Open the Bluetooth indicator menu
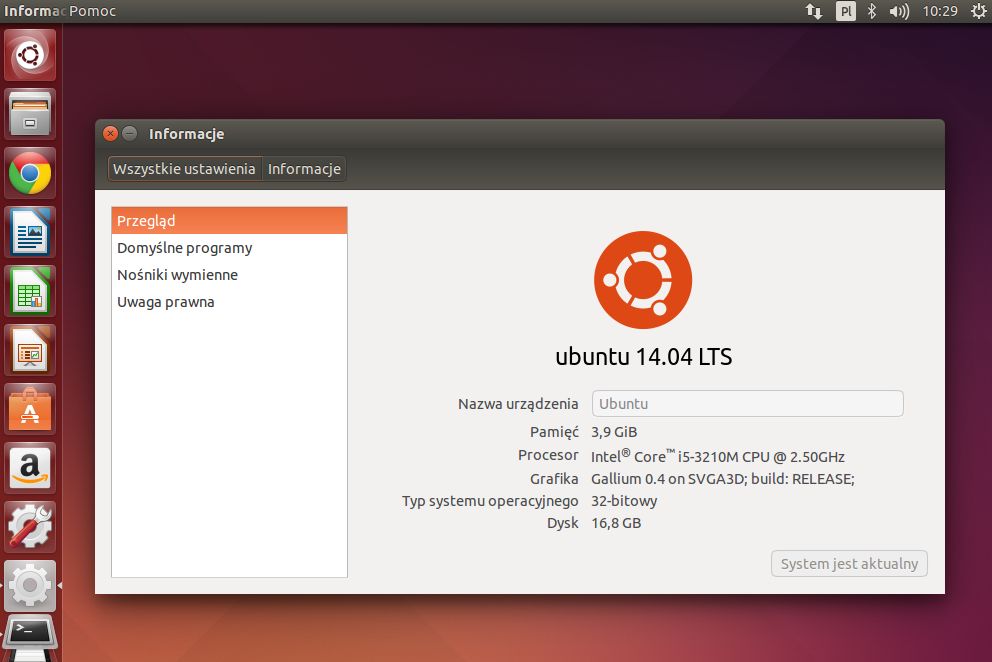 pyautogui.click(x=872, y=11)
